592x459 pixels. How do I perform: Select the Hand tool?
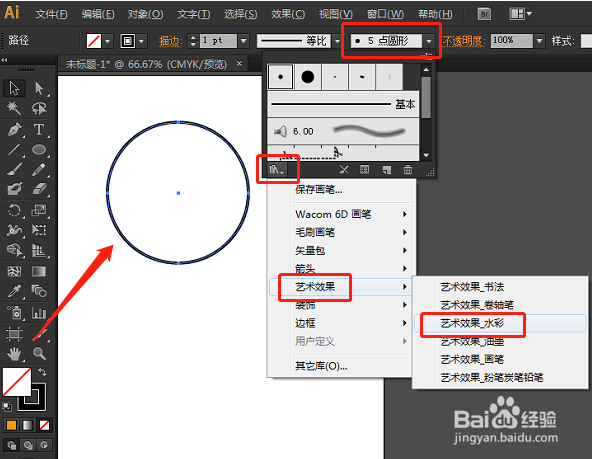coord(14,354)
